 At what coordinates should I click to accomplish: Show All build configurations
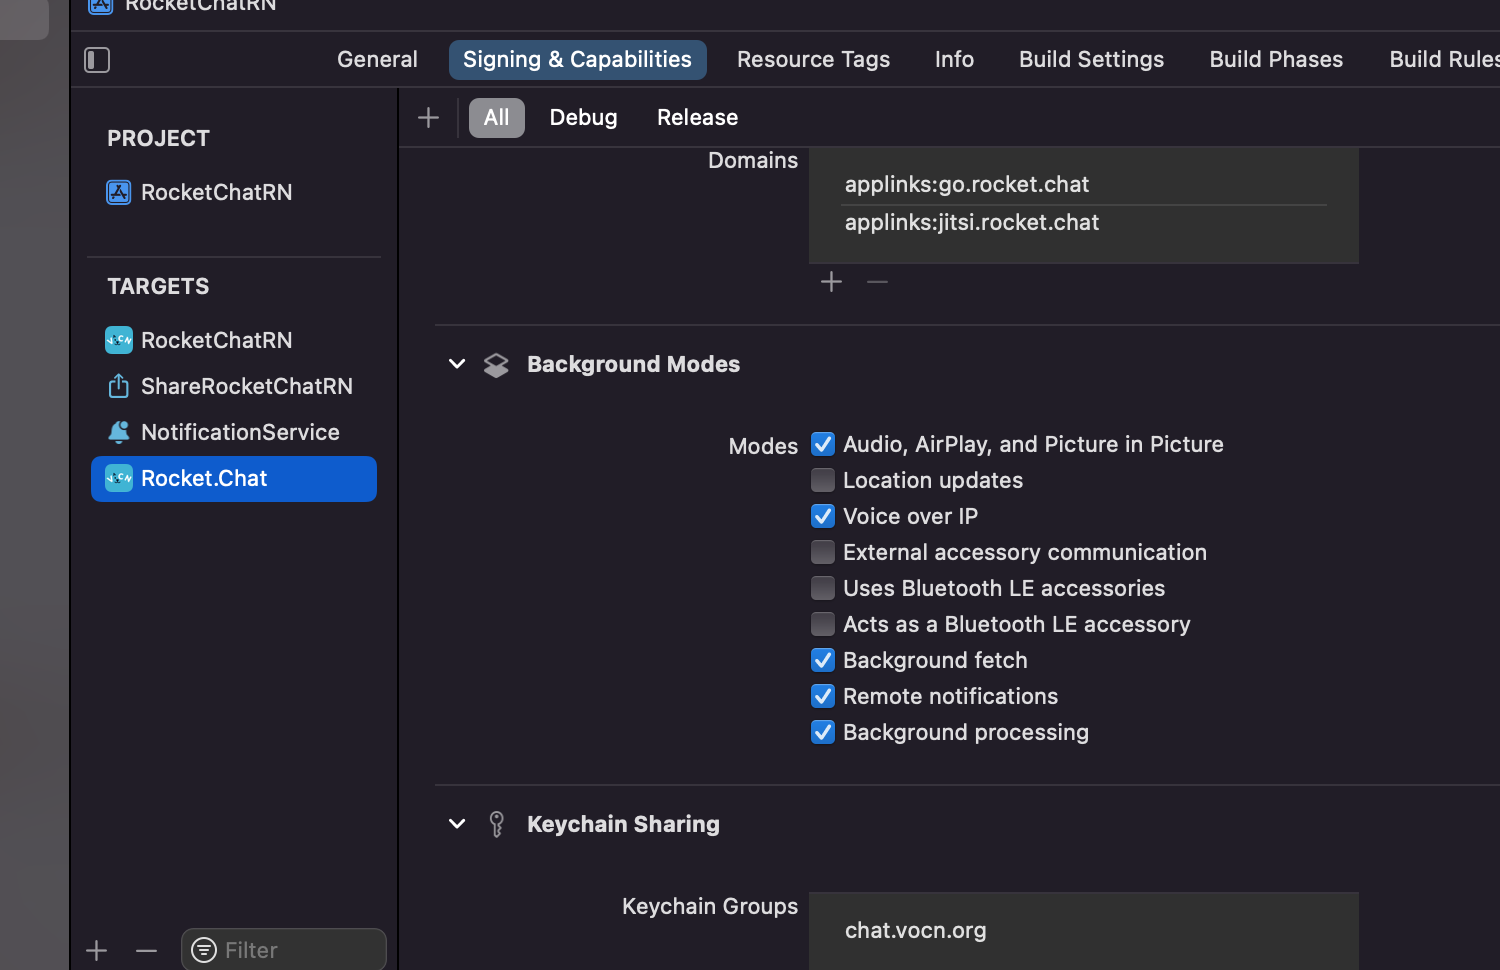[x=497, y=118]
